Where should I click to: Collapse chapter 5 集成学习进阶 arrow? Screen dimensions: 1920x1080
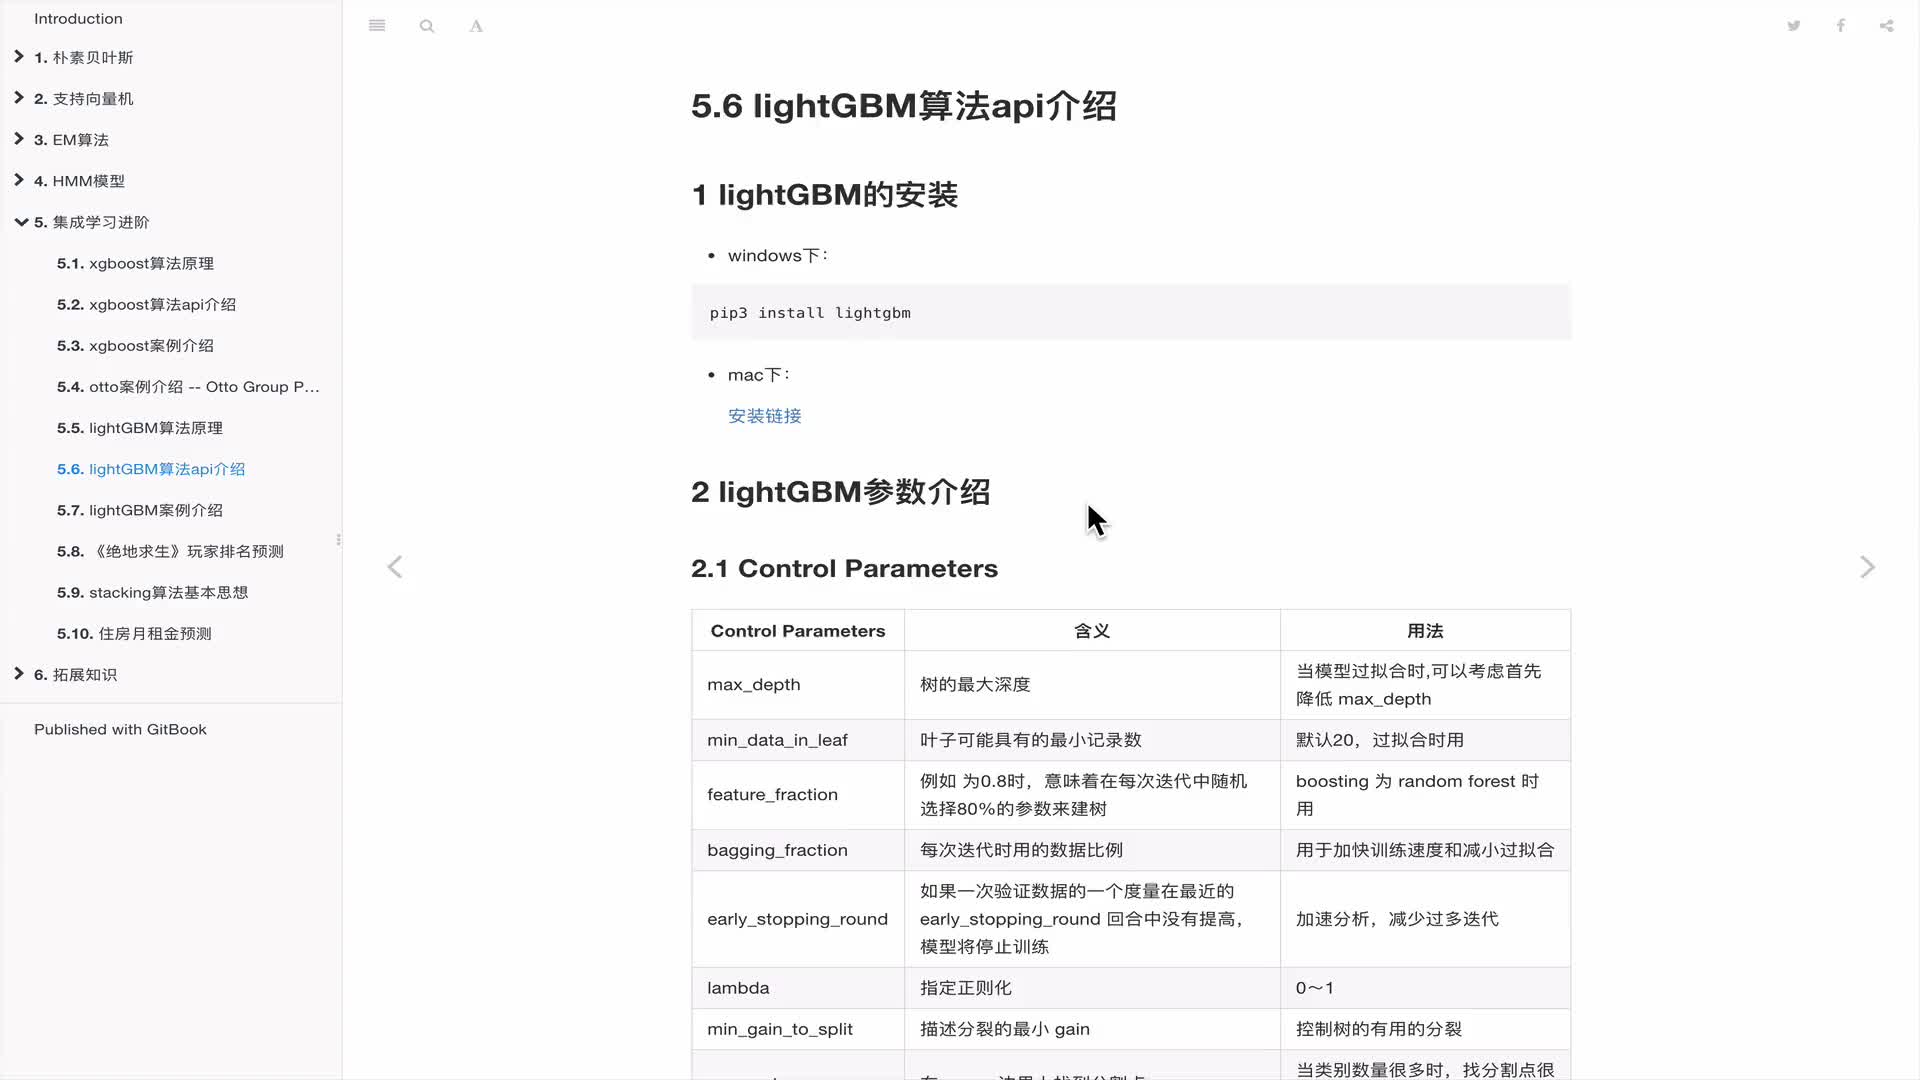click(20, 222)
